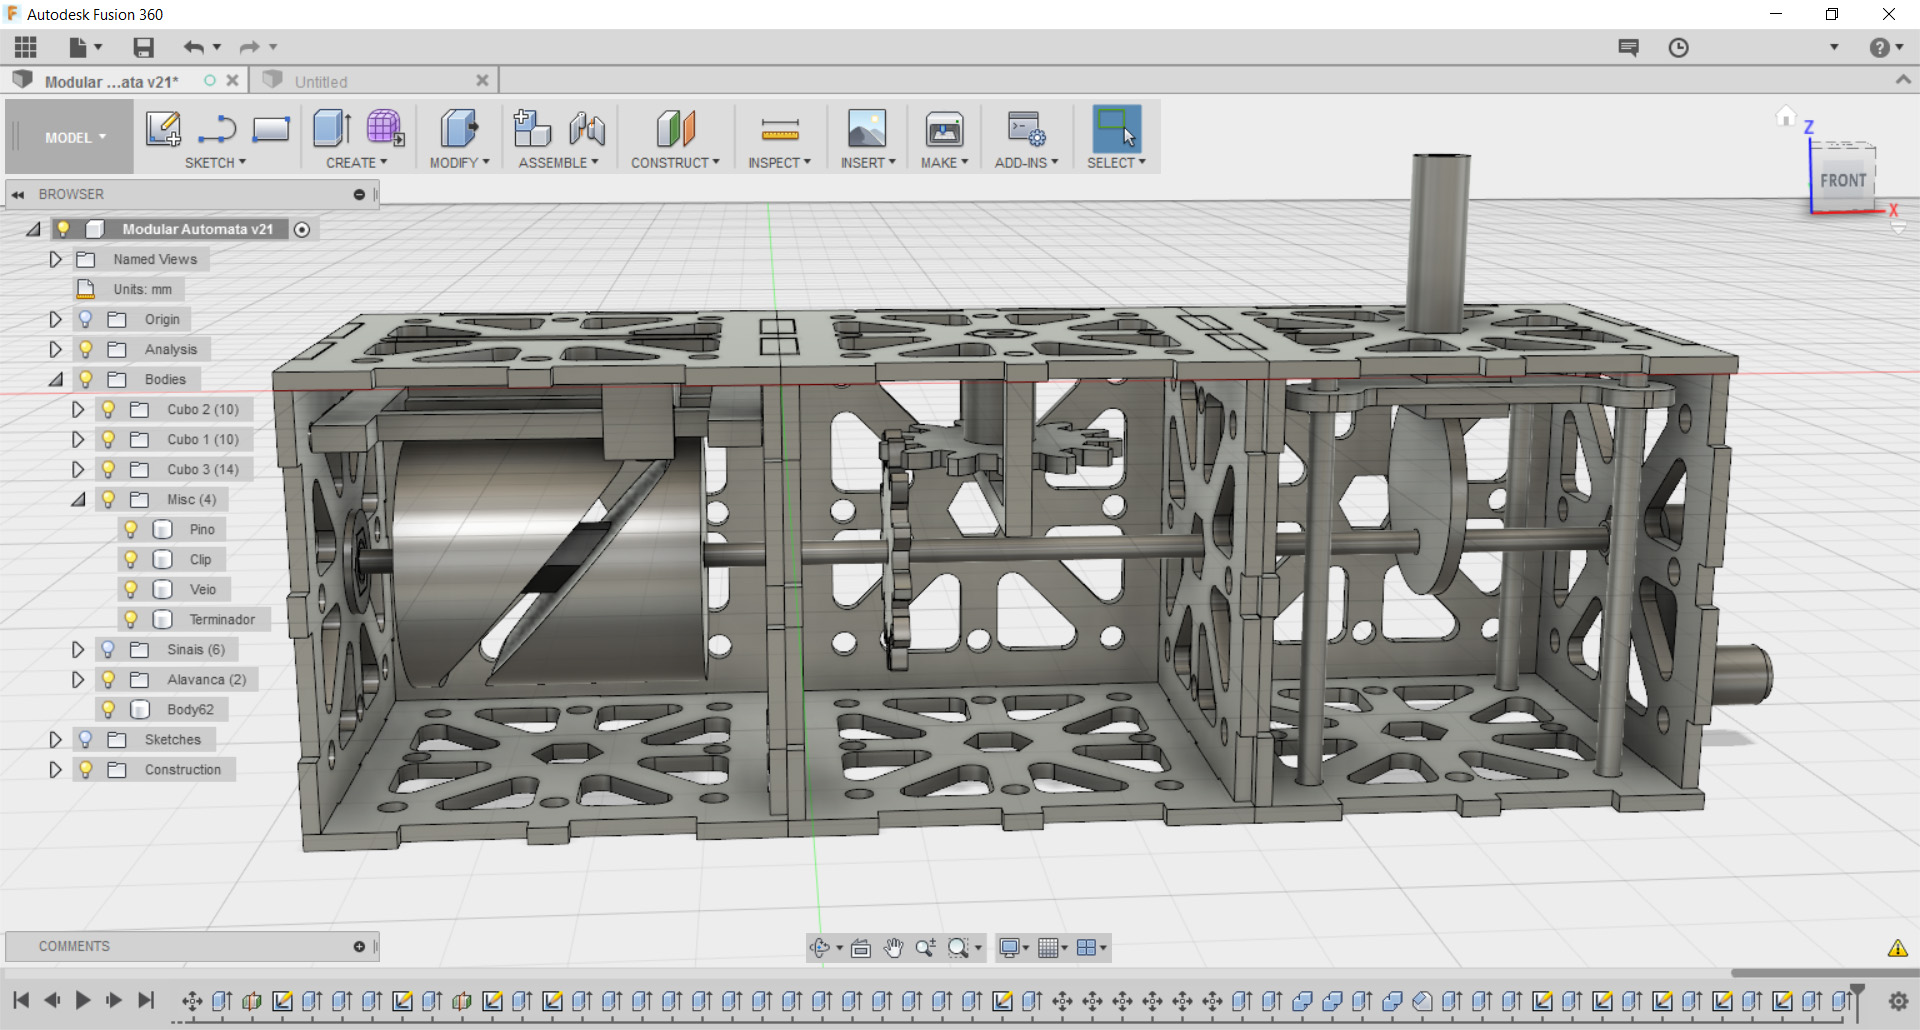Screen dimensions: 1920x1030
Task: Switch to the Untitled tab
Action: [x=321, y=82]
